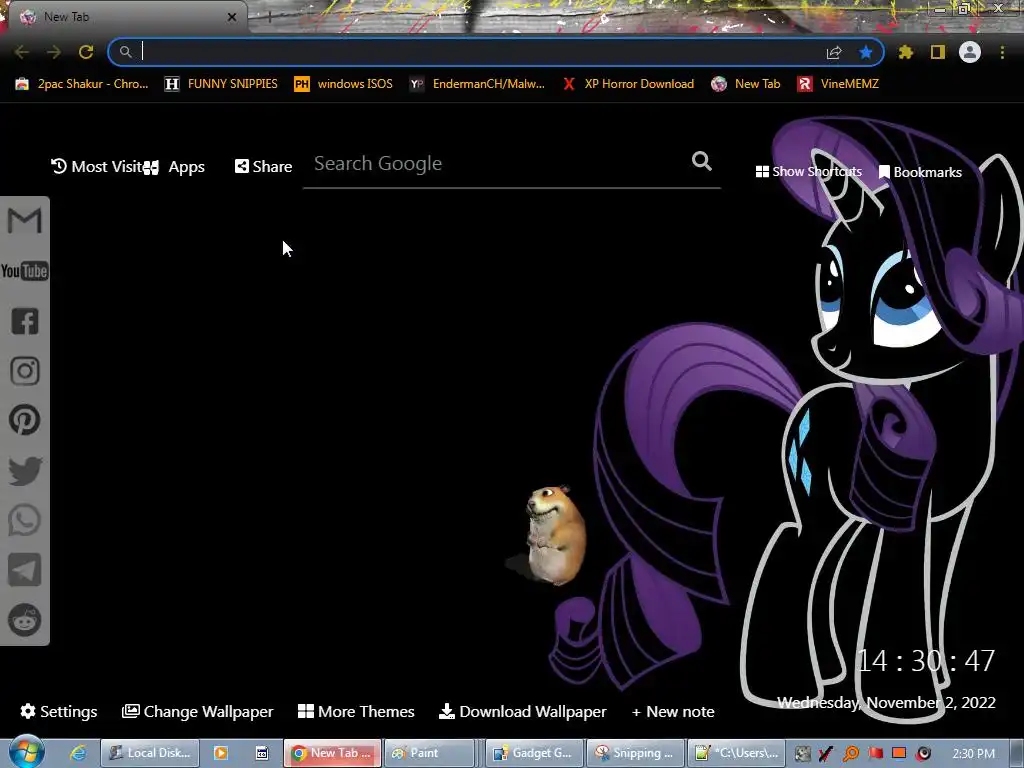Open FUNNY SNIPPIES bookmark
This screenshot has width=1024, height=768.
pos(221,84)
